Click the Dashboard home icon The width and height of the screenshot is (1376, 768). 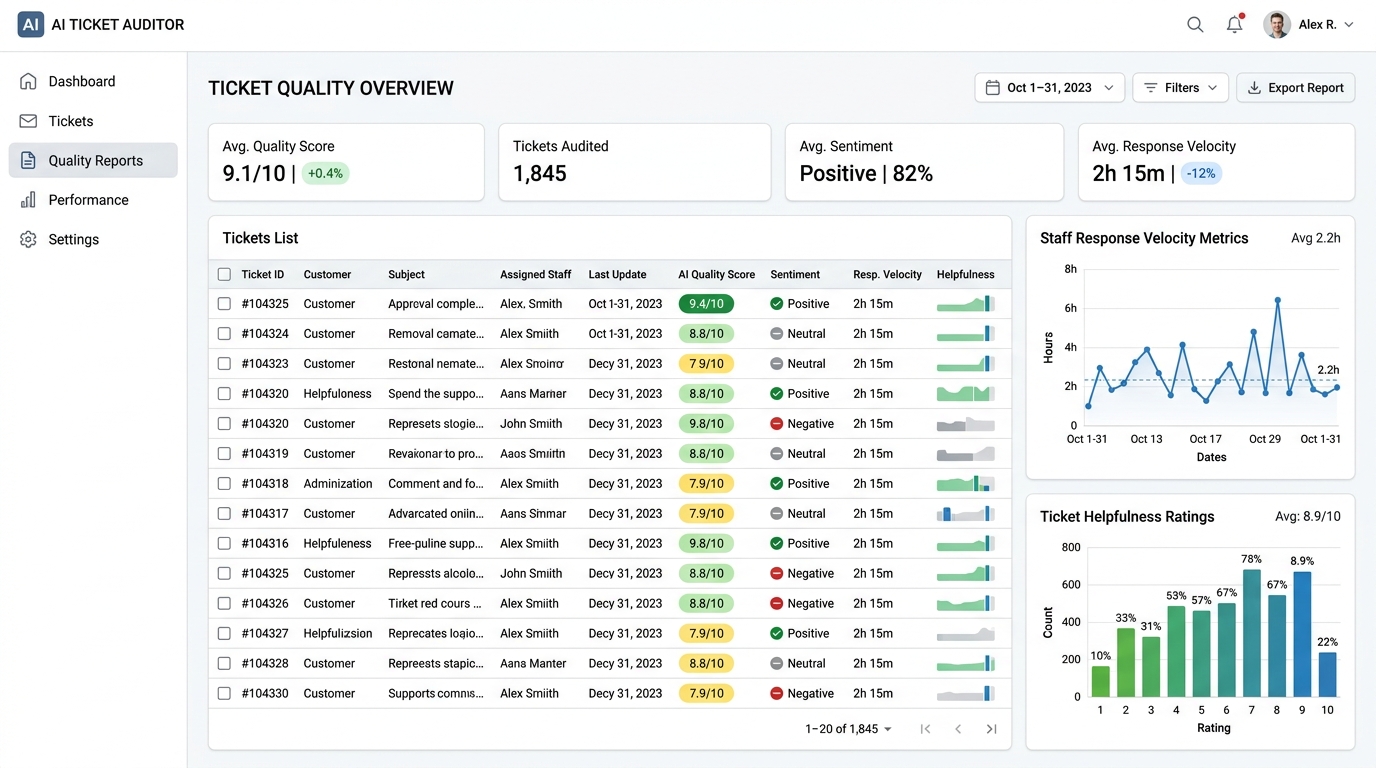(28, 81)
